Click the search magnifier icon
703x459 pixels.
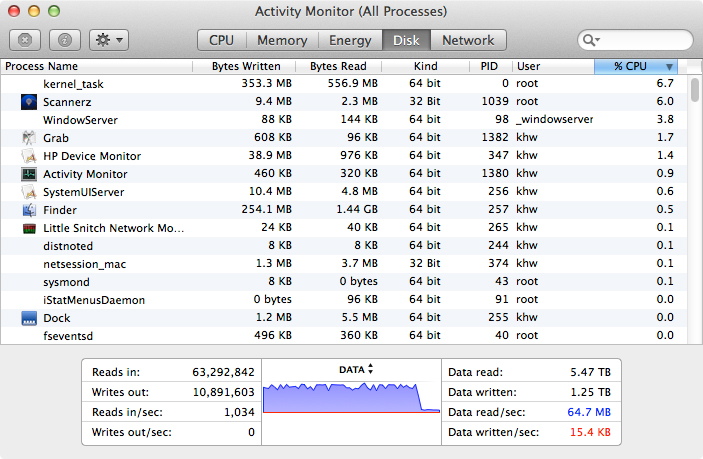click(590, 40)
